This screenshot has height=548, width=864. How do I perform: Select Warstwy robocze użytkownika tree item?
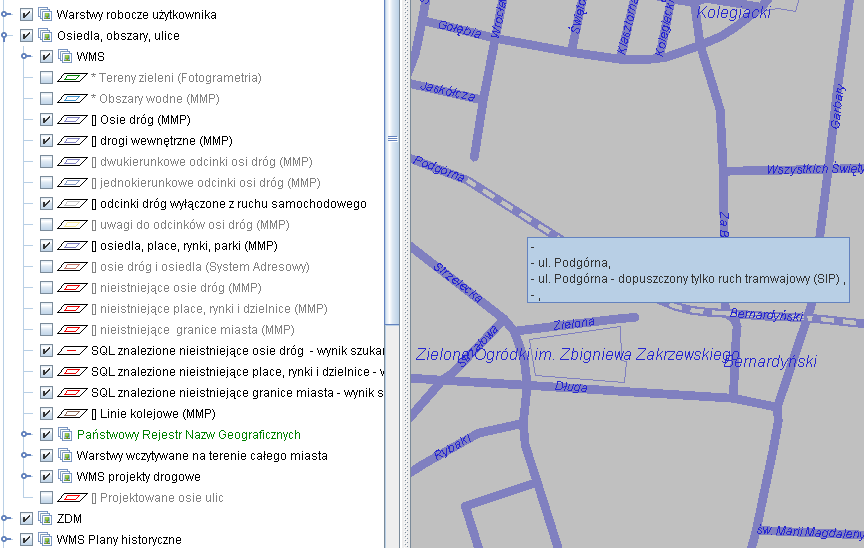[x=136, y=15]
